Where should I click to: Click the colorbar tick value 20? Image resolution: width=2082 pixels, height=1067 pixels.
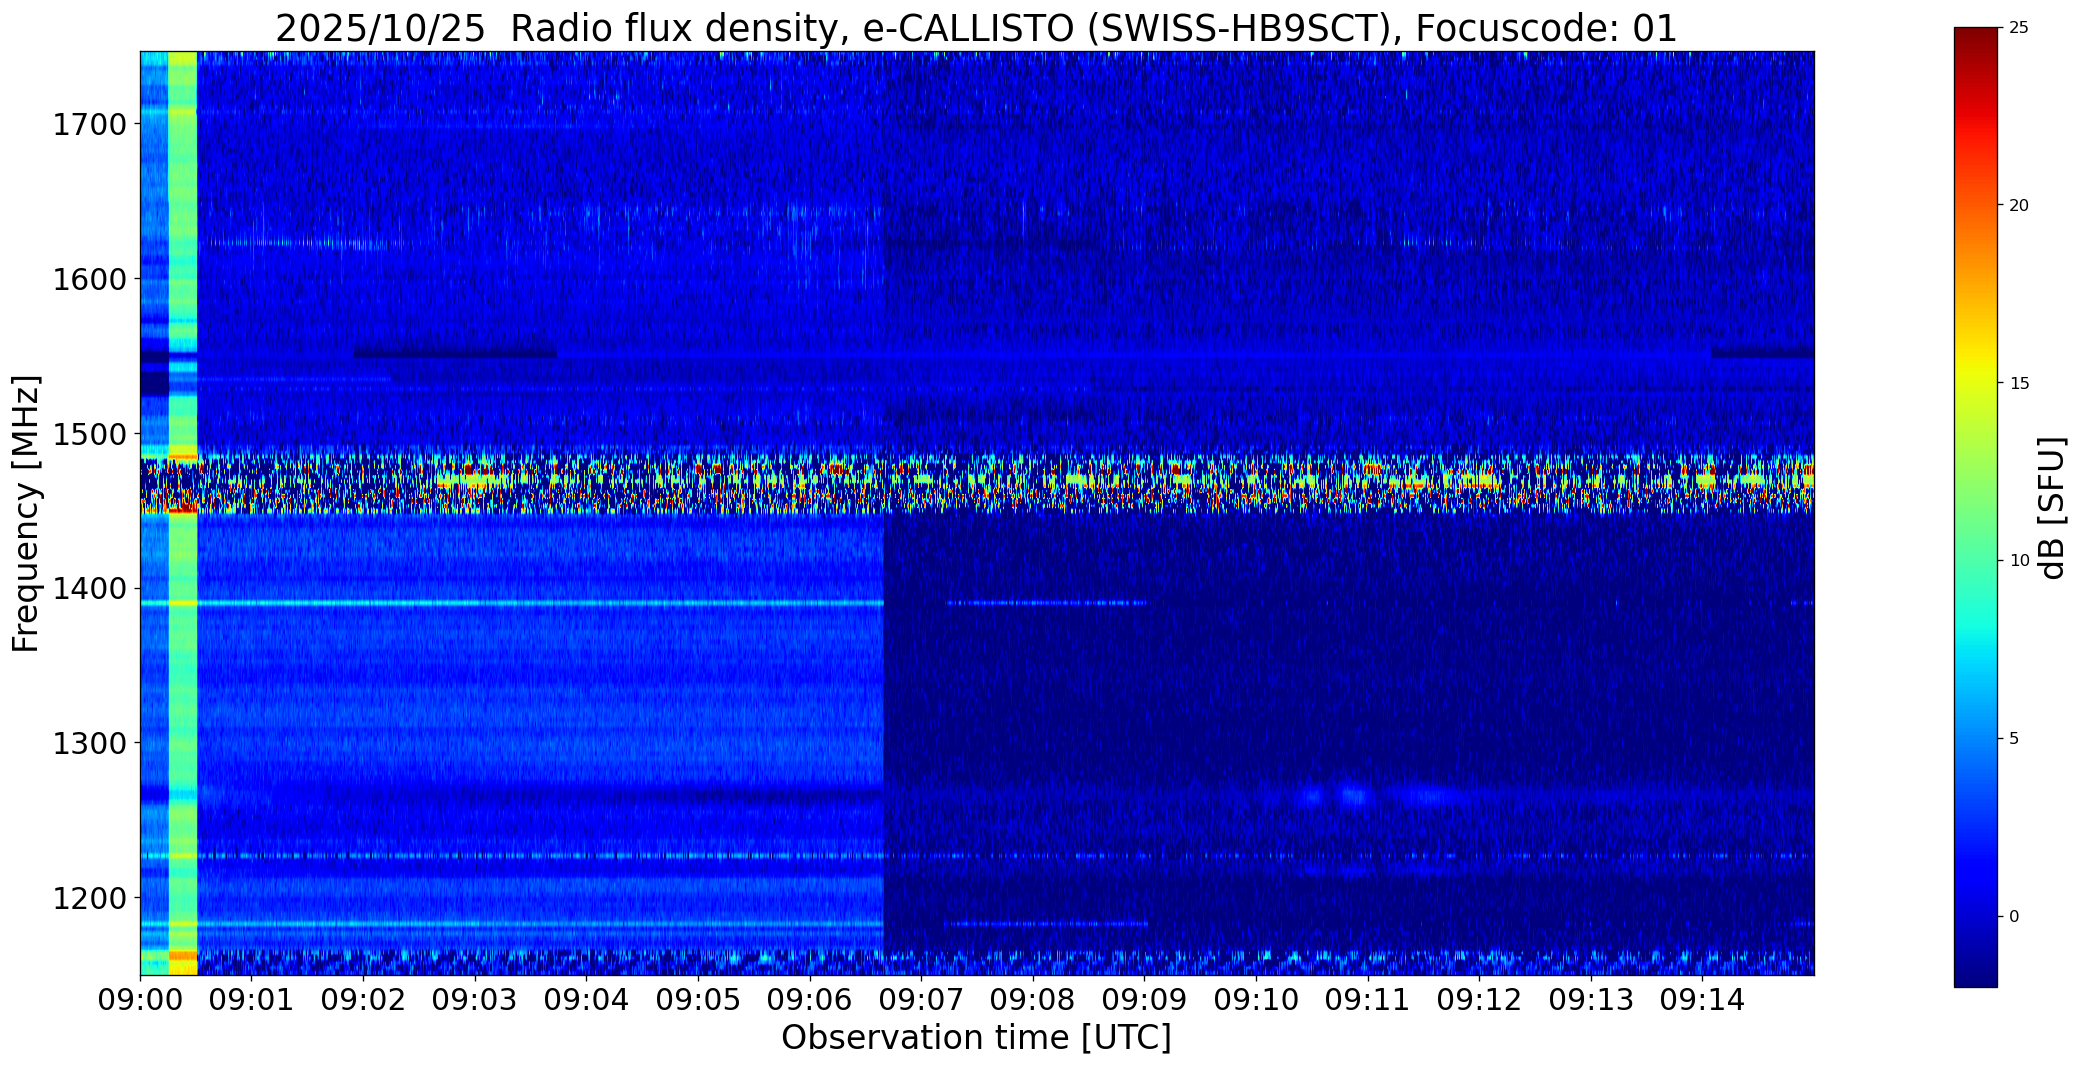tap(2019, 206)
